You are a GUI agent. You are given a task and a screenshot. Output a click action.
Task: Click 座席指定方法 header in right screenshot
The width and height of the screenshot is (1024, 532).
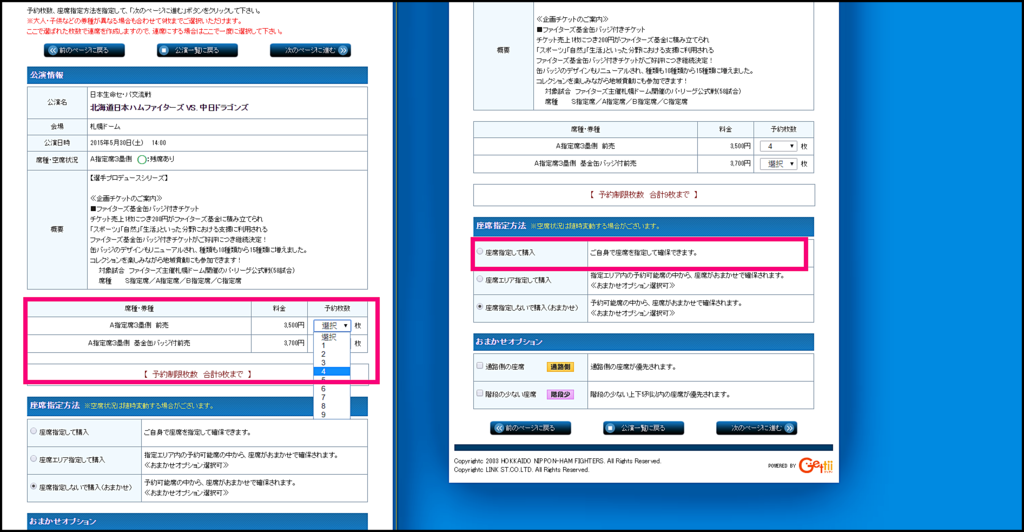click(643, 226)
